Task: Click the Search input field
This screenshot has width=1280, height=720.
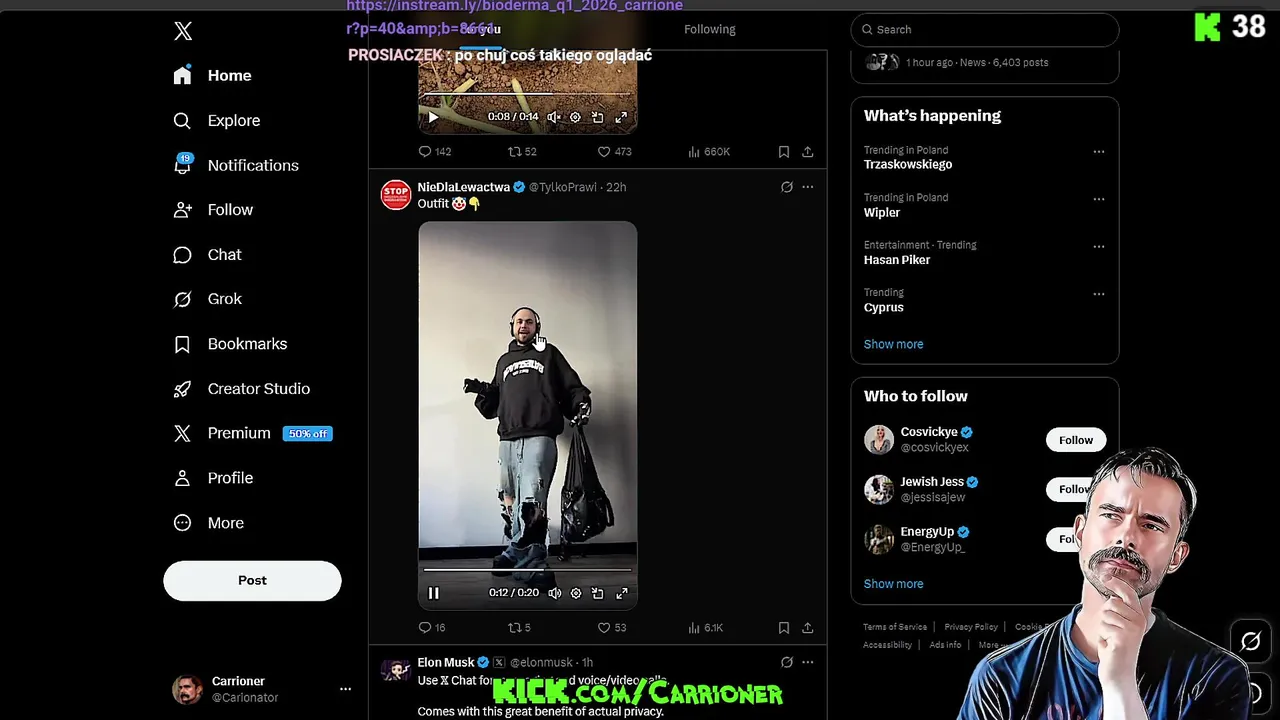Action: pyautogui.click(x=984, y=30)
